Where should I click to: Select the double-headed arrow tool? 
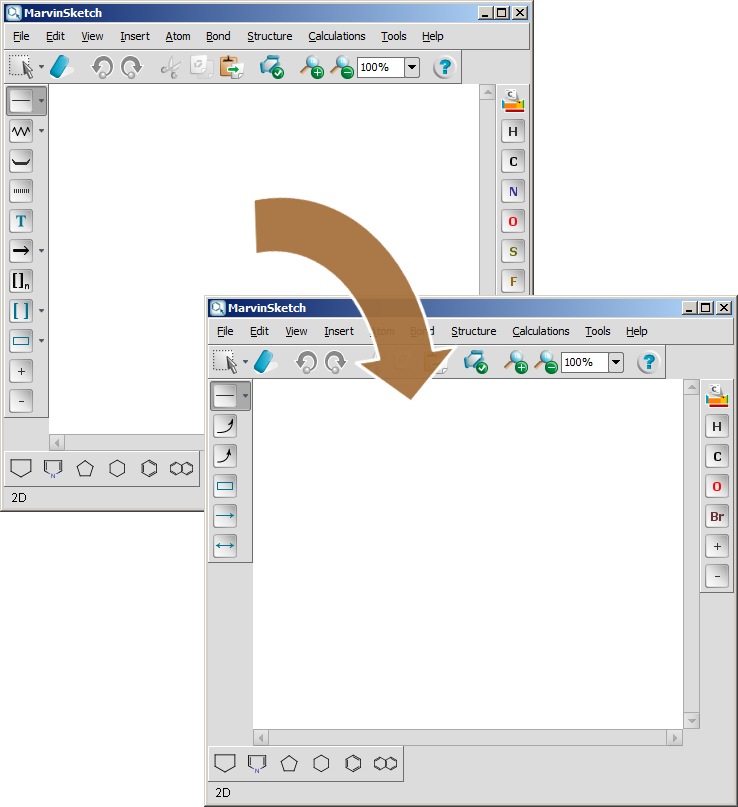tap(225, 546)
